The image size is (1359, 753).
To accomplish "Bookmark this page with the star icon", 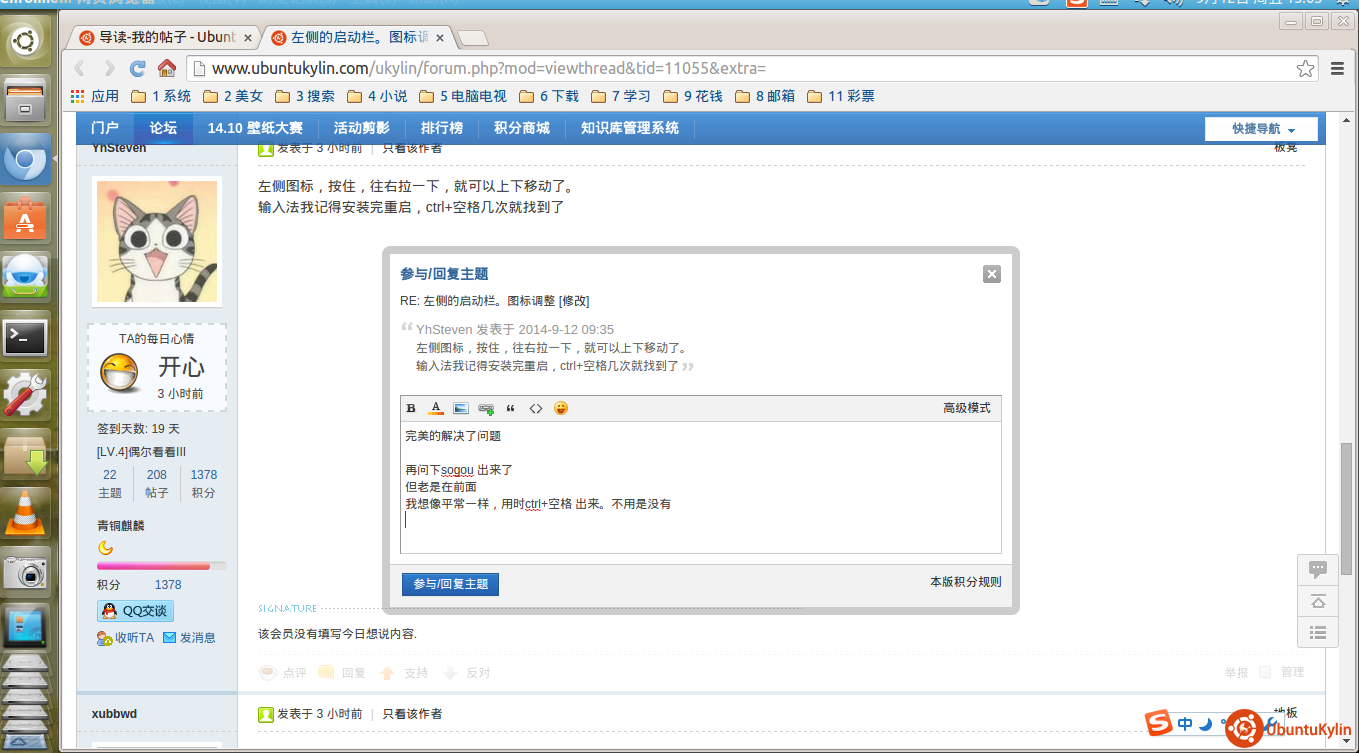I will [1305, 69].
